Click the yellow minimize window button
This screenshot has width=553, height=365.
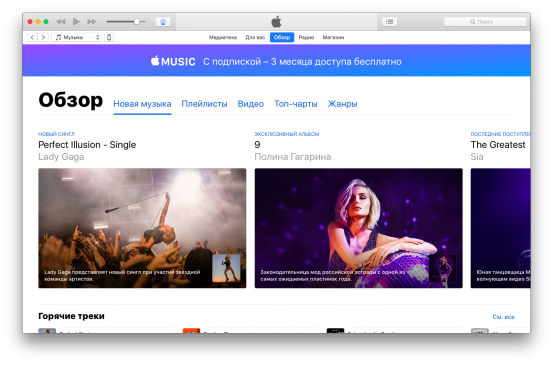click(x=38, y=22)
